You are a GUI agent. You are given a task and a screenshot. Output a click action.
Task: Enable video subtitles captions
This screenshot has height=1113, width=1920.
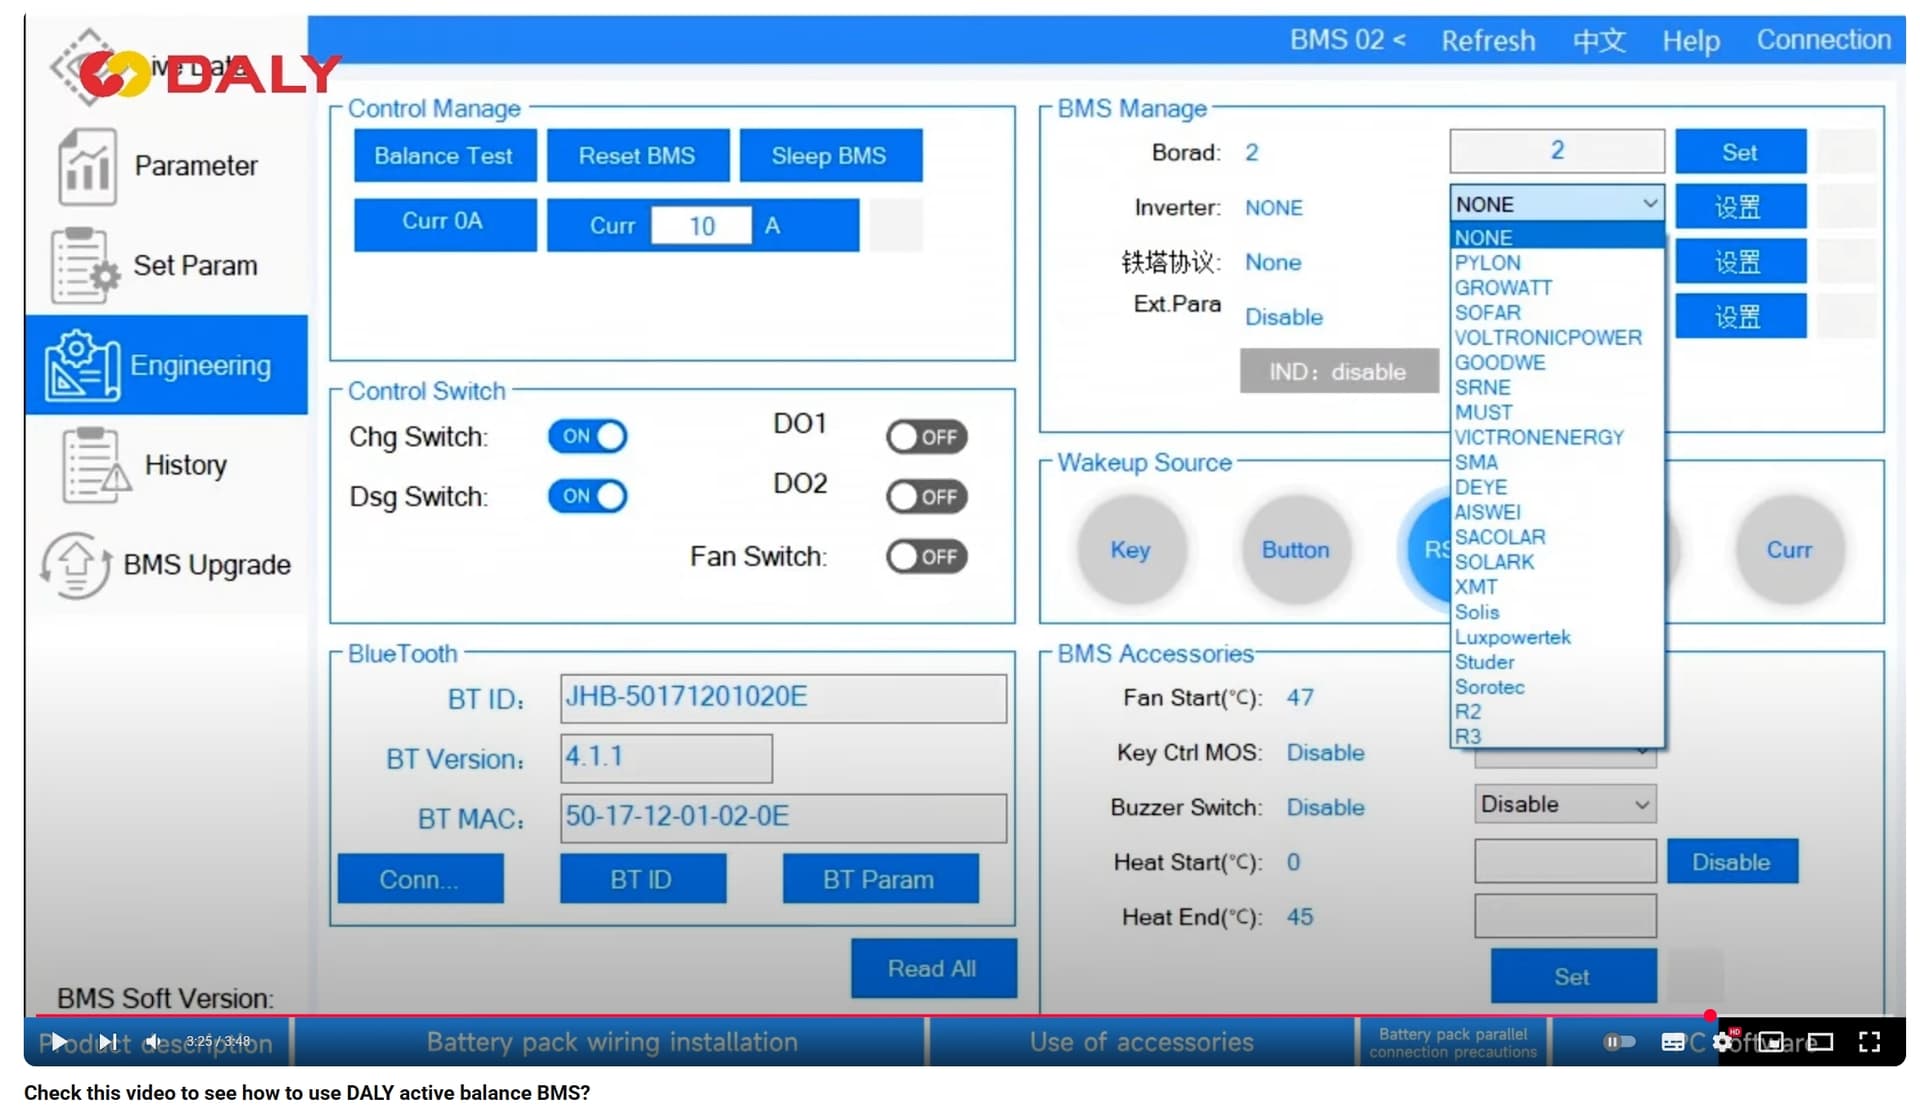pos(1673,1042)
